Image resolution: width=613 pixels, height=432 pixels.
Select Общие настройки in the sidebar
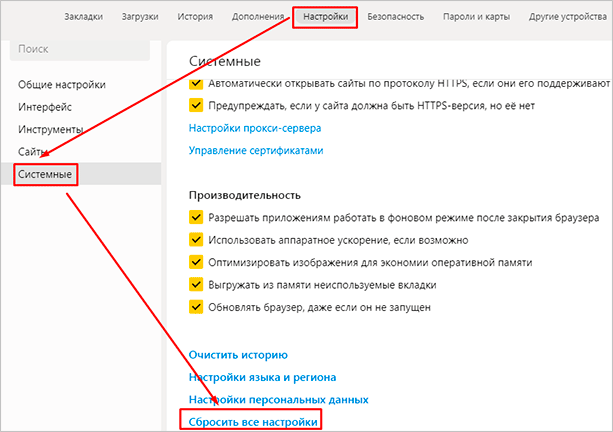click(62, 85)
